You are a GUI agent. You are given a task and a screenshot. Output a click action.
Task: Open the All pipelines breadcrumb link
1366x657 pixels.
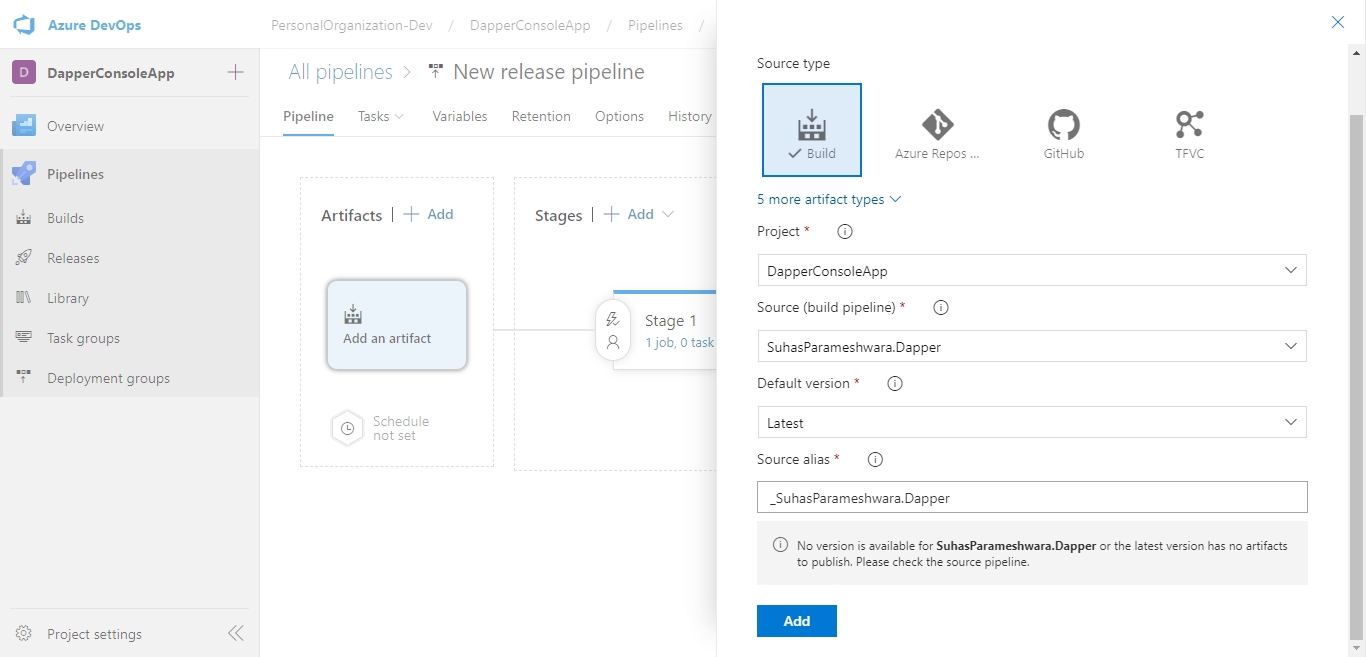point(340,72)
